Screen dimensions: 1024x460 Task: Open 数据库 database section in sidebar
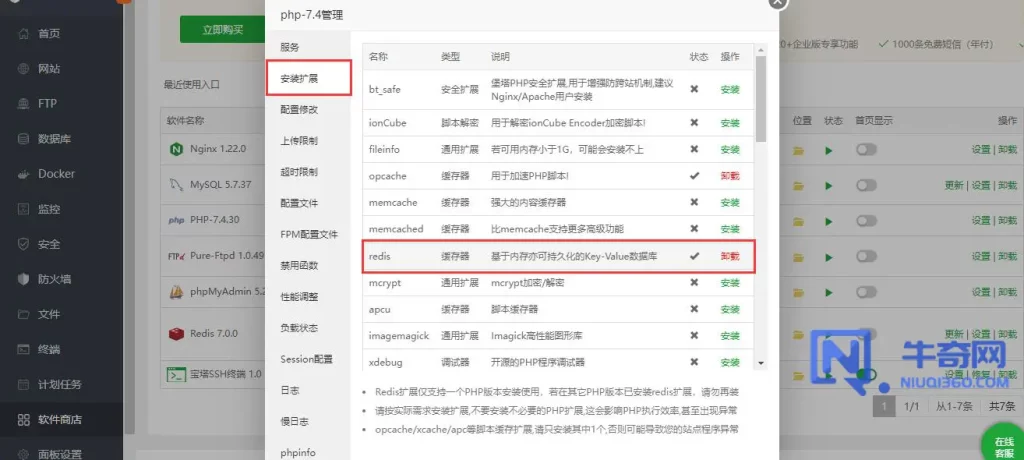coord(54,139)
